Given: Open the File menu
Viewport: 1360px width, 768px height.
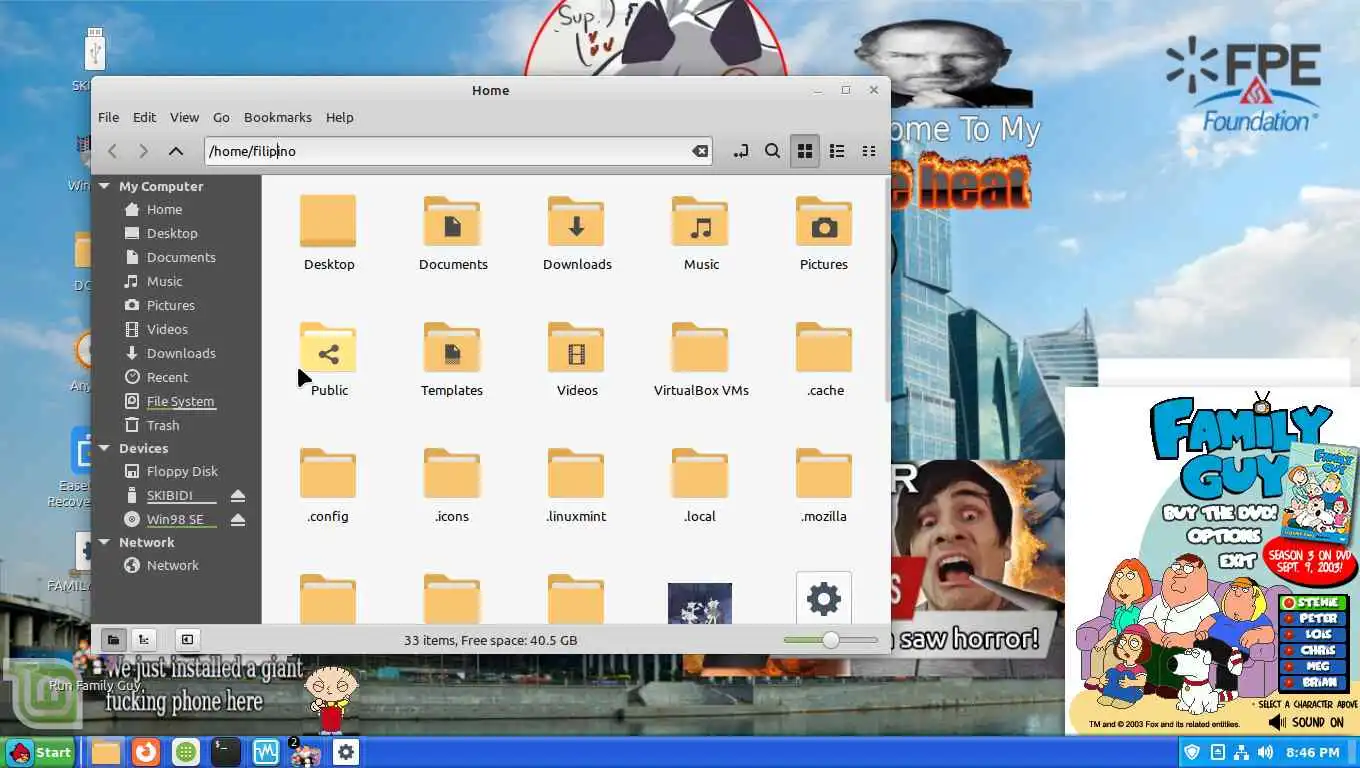Looking at the screenshot, I should tap(108, 117).
